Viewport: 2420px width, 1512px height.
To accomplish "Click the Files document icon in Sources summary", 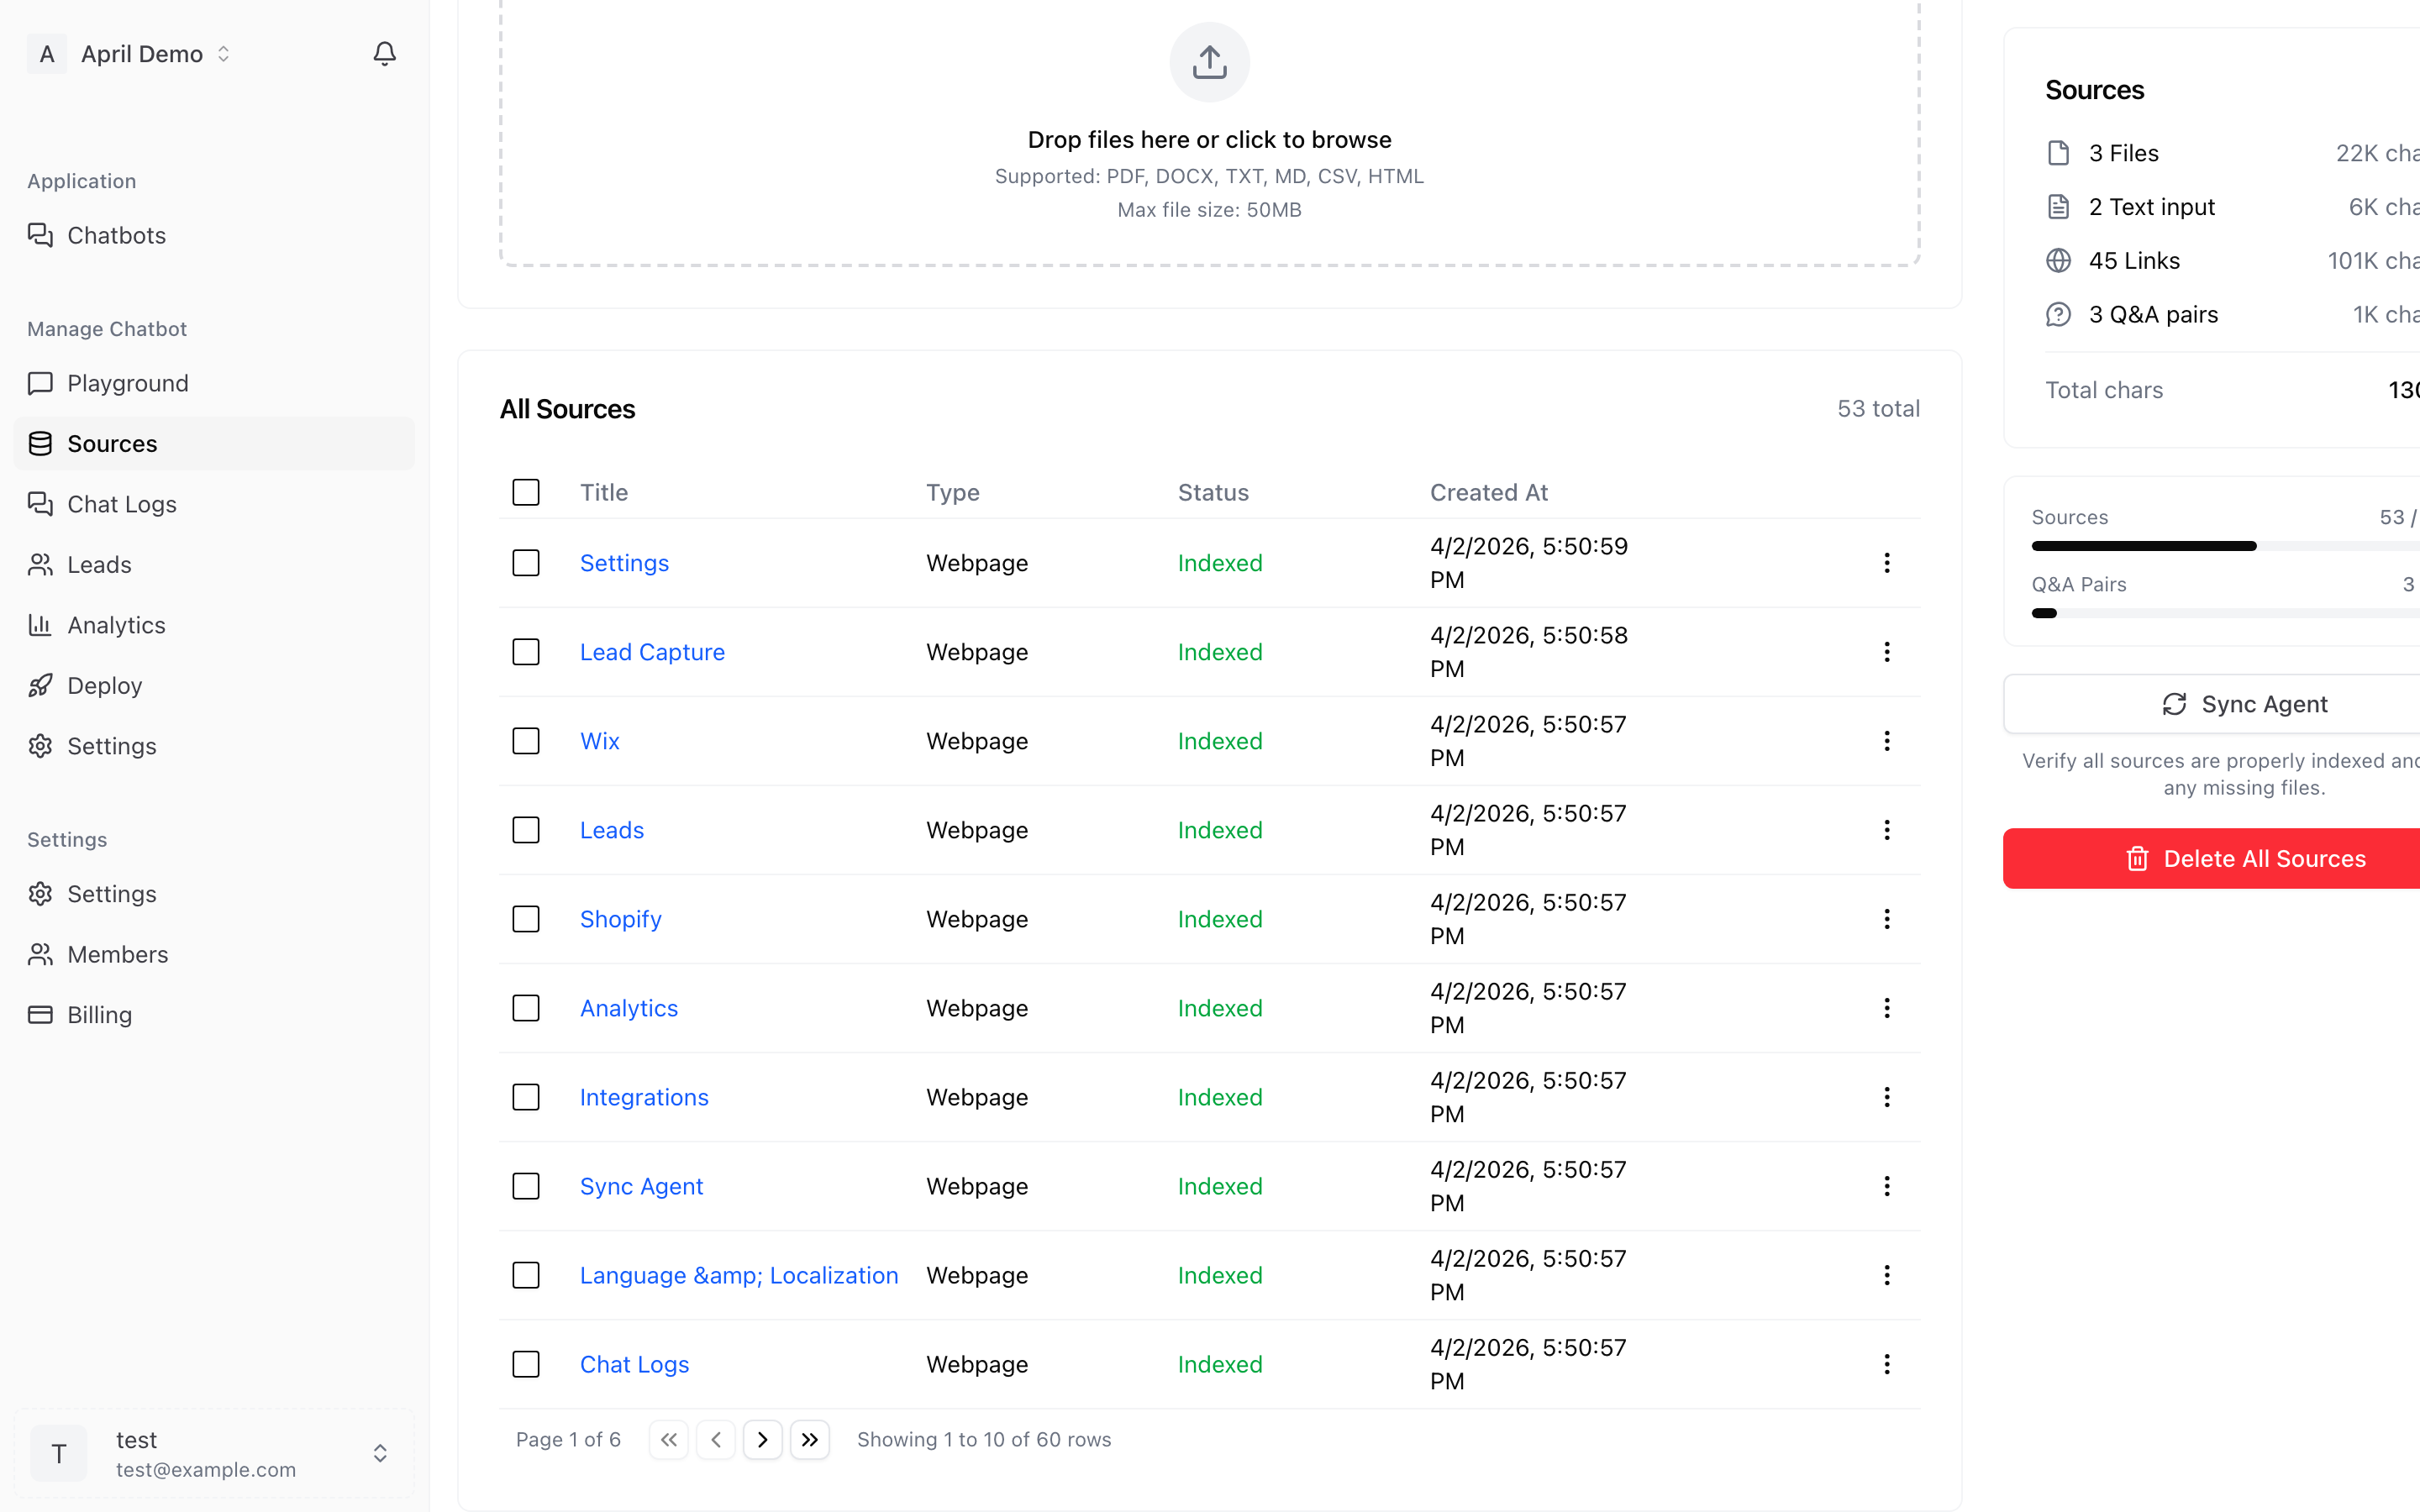I will point(2058,153).
